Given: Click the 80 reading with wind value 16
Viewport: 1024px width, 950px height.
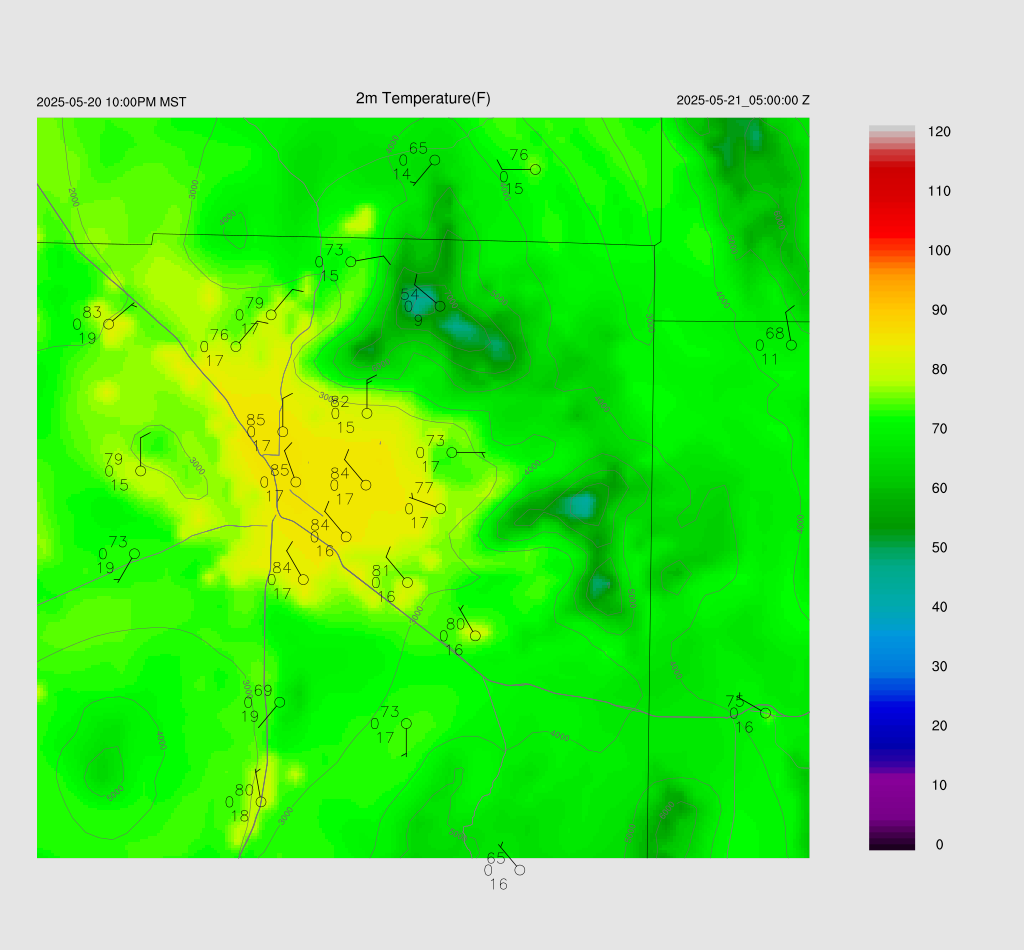Looking at the screenshot, I should coord(456,624).
